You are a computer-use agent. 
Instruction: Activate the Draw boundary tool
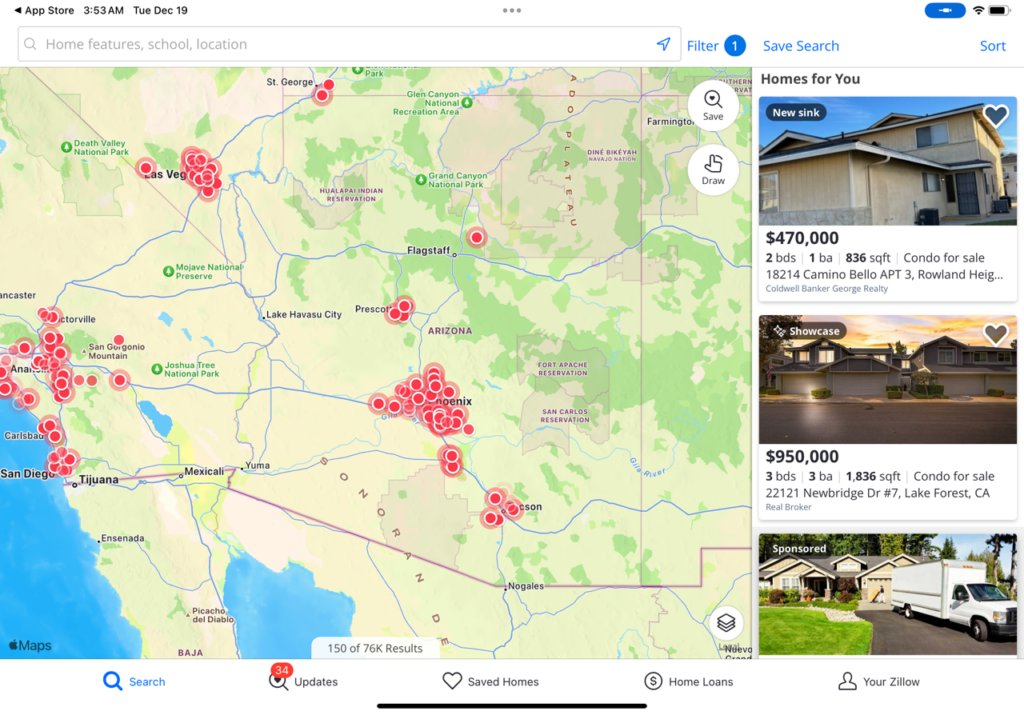coord(713,170)
